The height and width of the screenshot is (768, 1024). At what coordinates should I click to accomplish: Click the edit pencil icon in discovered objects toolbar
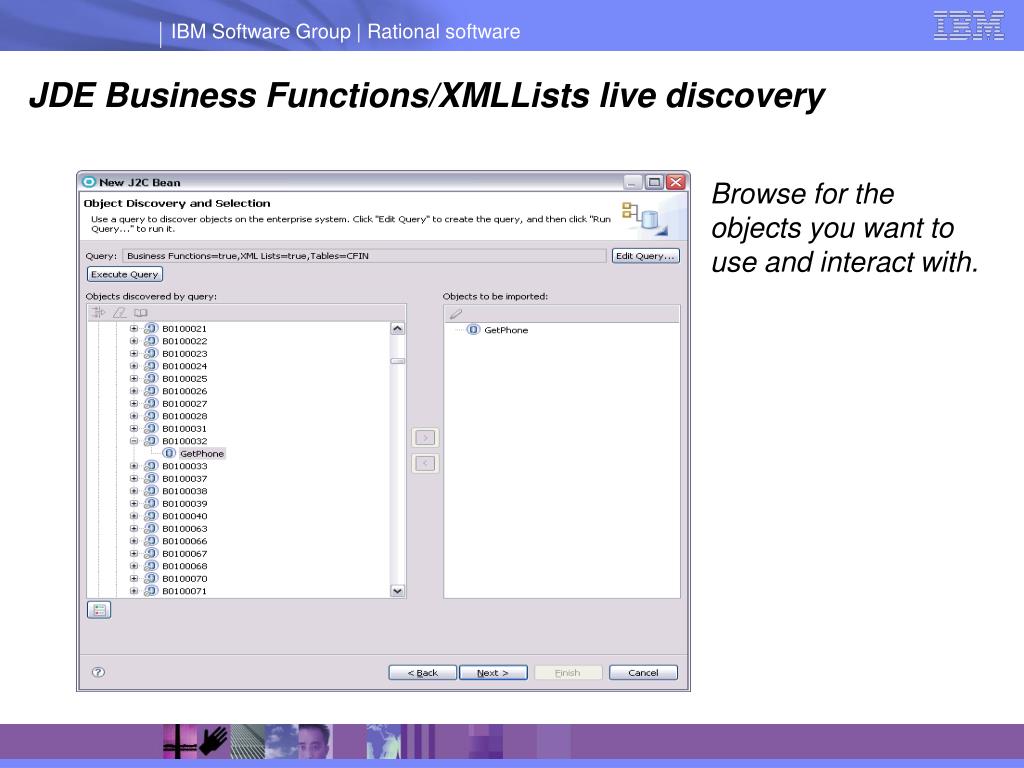click(x=120, y=312)
